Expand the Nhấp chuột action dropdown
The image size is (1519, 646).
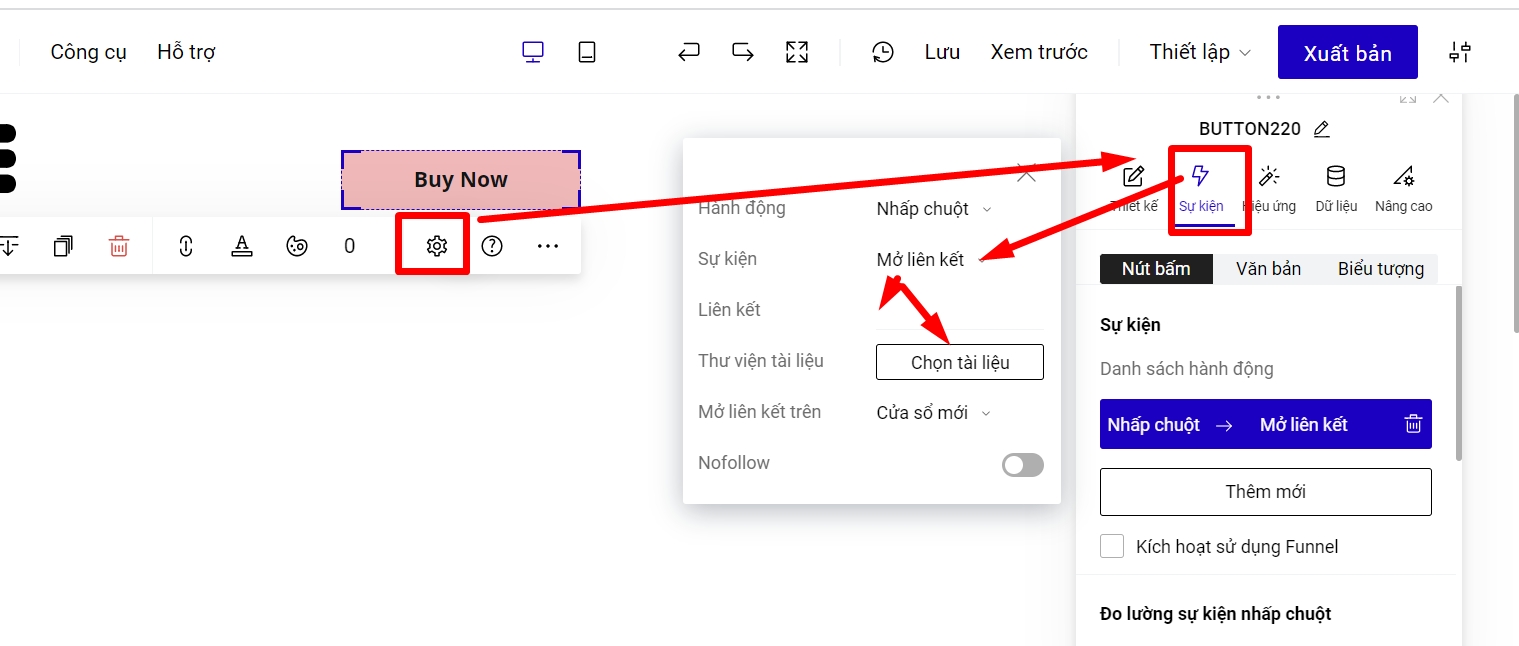(x=933, y=209)
